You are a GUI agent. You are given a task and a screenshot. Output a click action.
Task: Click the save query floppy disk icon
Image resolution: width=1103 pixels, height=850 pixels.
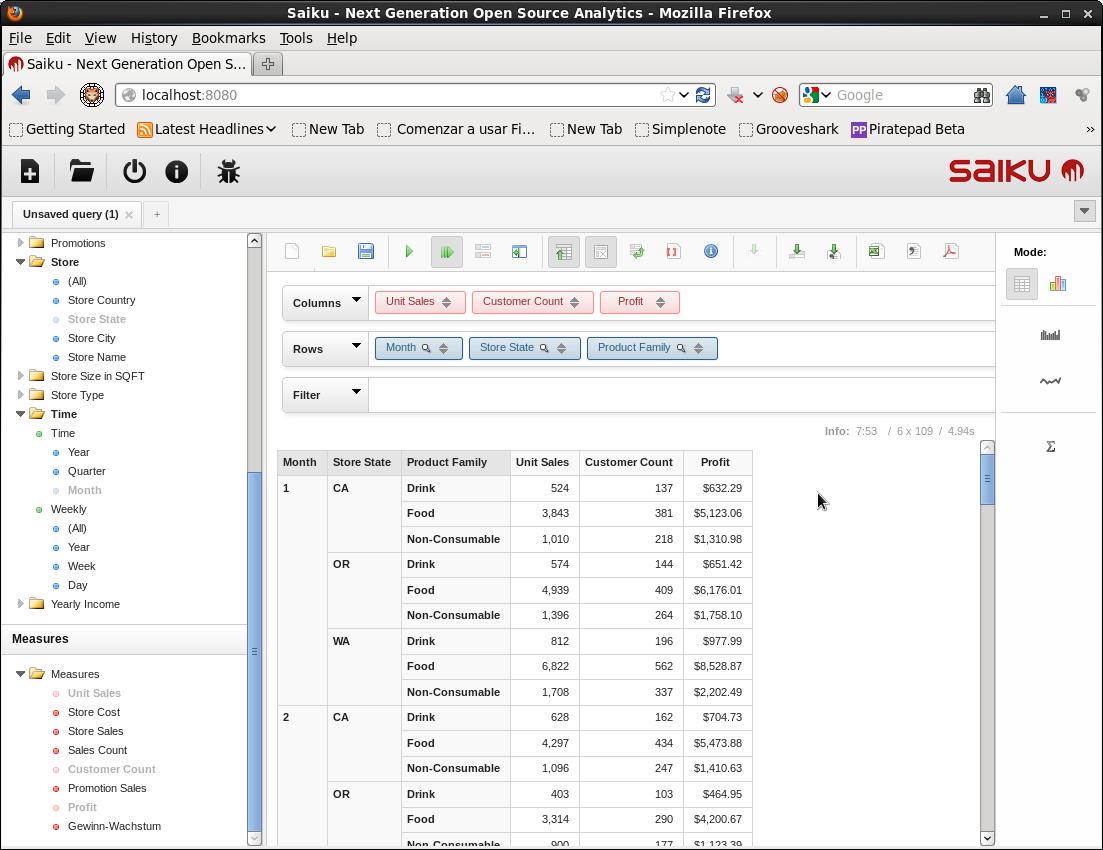[366, 252]
